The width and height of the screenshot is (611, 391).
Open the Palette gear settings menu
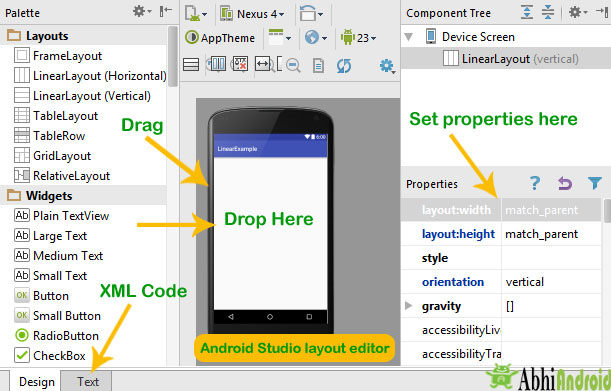coord(141,12)
